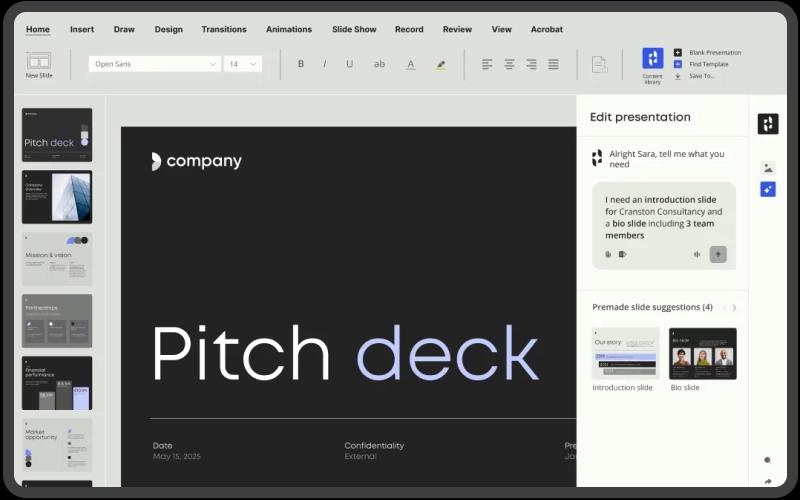The width and height of the screenshot is (800, 500).
Task: Click the Save To download icon
Action: (678, 76)
